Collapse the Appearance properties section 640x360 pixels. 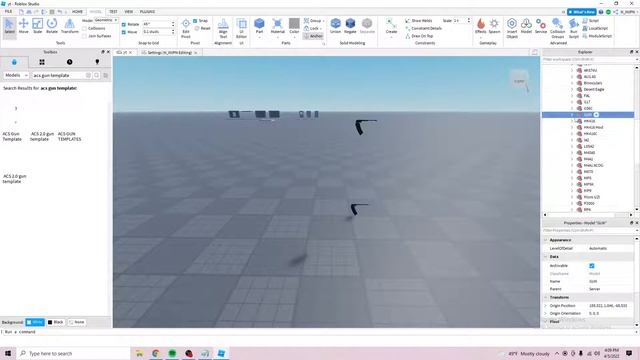pyautogui.click(x=546, y=240)
